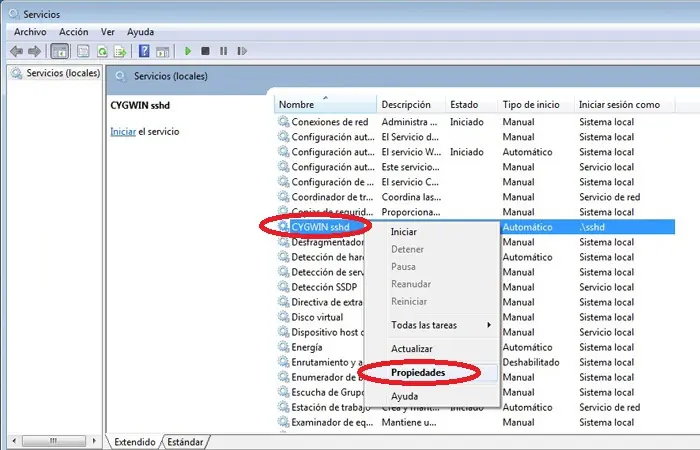Image resolution: width=700 pixels, height=450 pixels.
Task: Click Deshabilitado startup type cell
Action: 531,362
